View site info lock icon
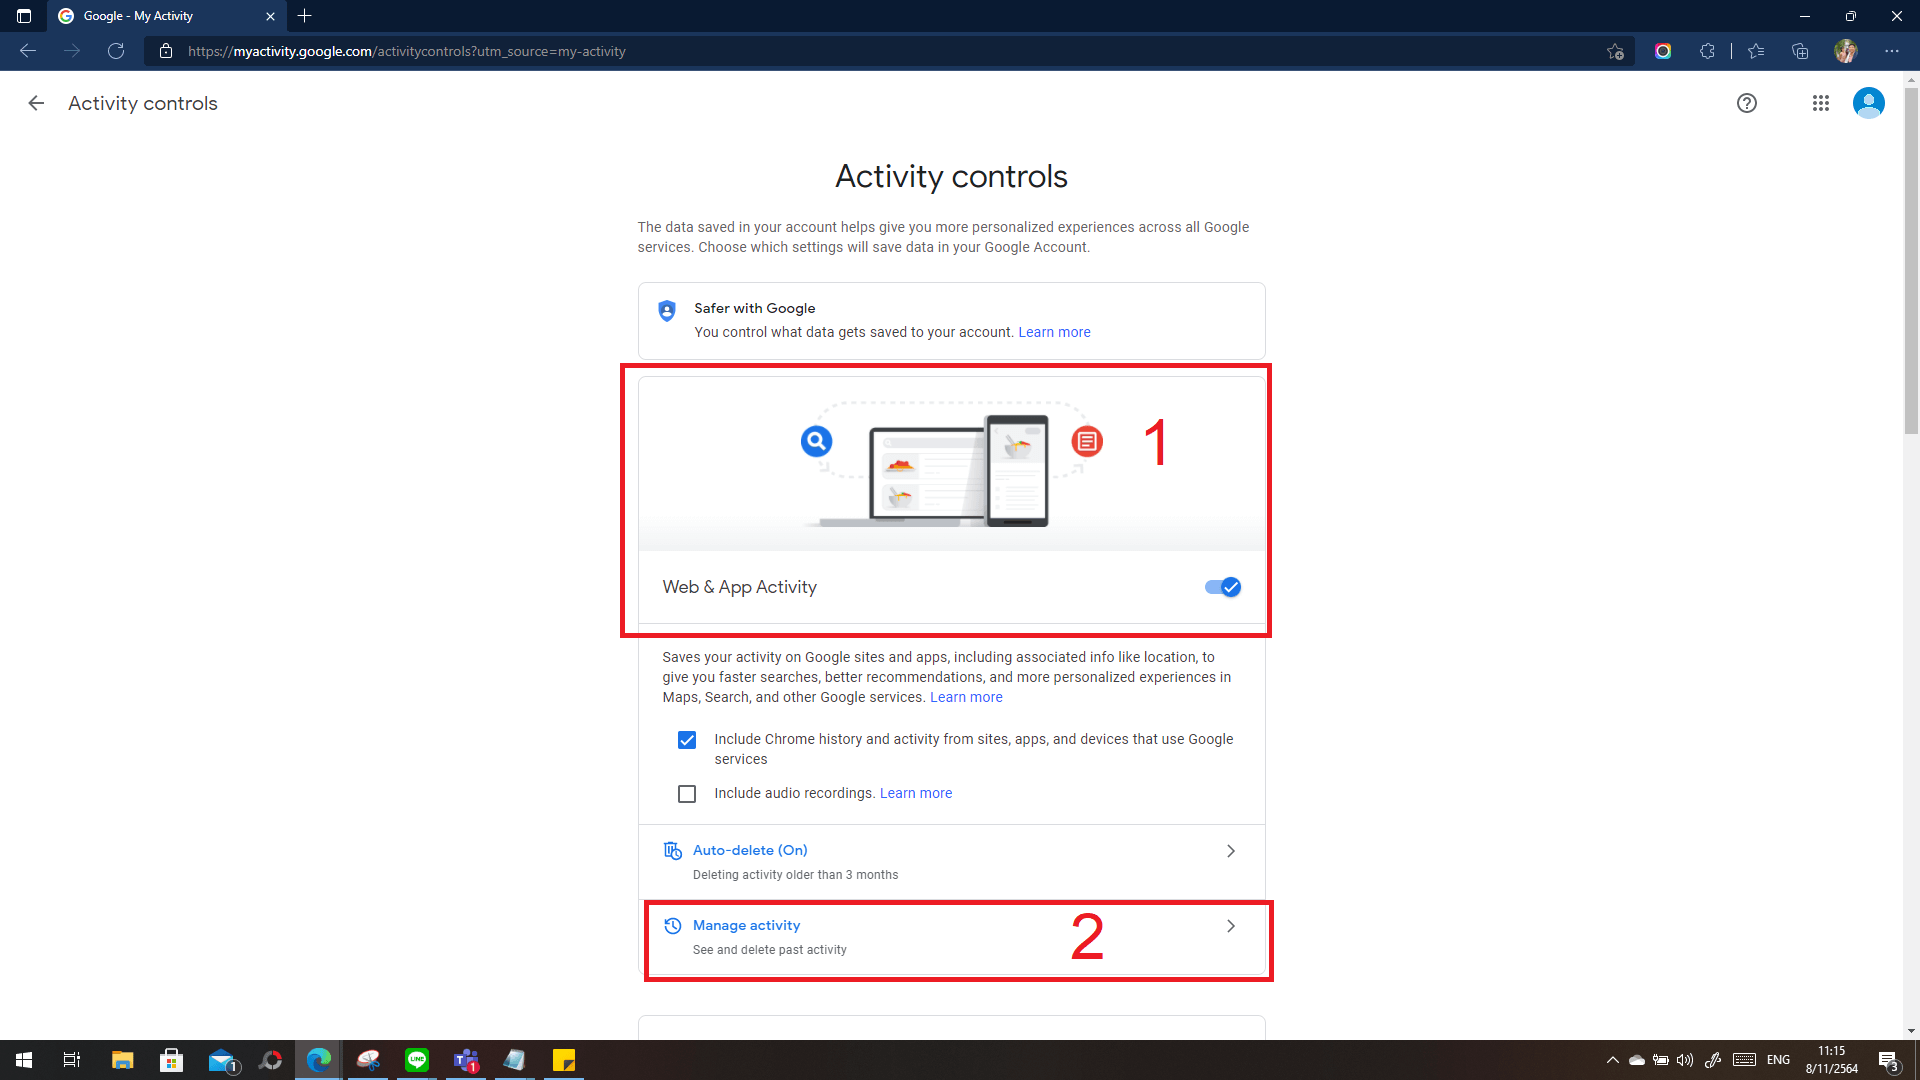The image size is (1920, 1080). click(166, 51)
